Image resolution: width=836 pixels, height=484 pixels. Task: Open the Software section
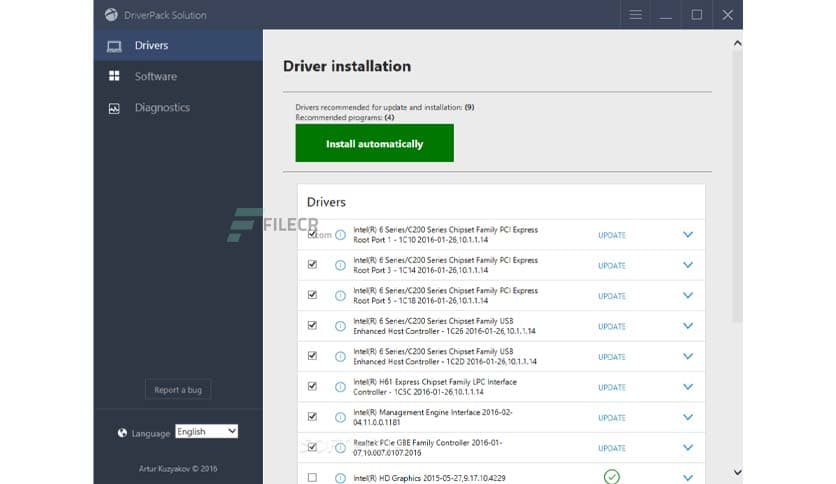(x=178, y=76)
